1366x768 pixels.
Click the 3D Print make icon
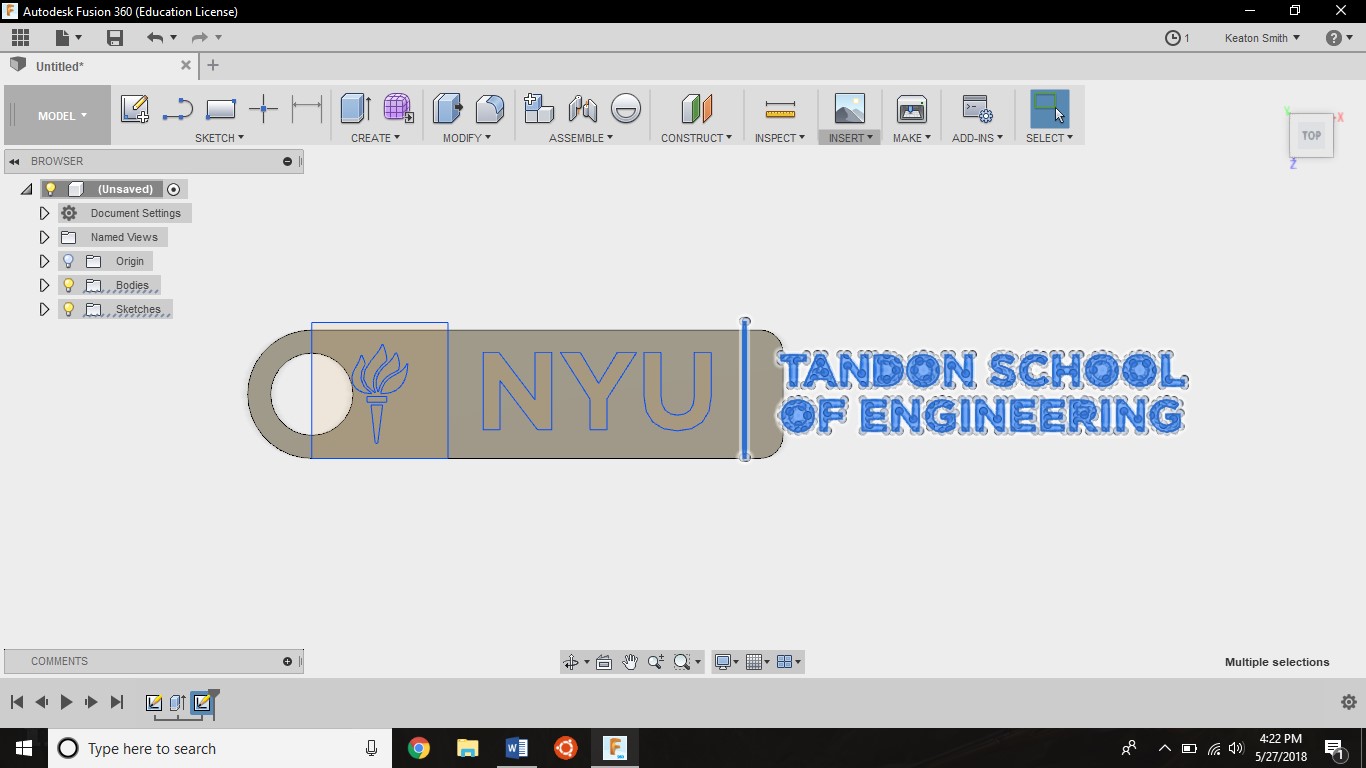pos(912,109)
